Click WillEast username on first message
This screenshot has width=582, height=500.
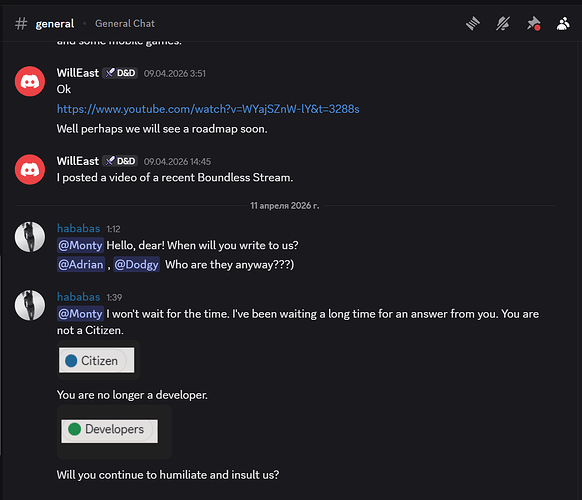tap(78, 73)
